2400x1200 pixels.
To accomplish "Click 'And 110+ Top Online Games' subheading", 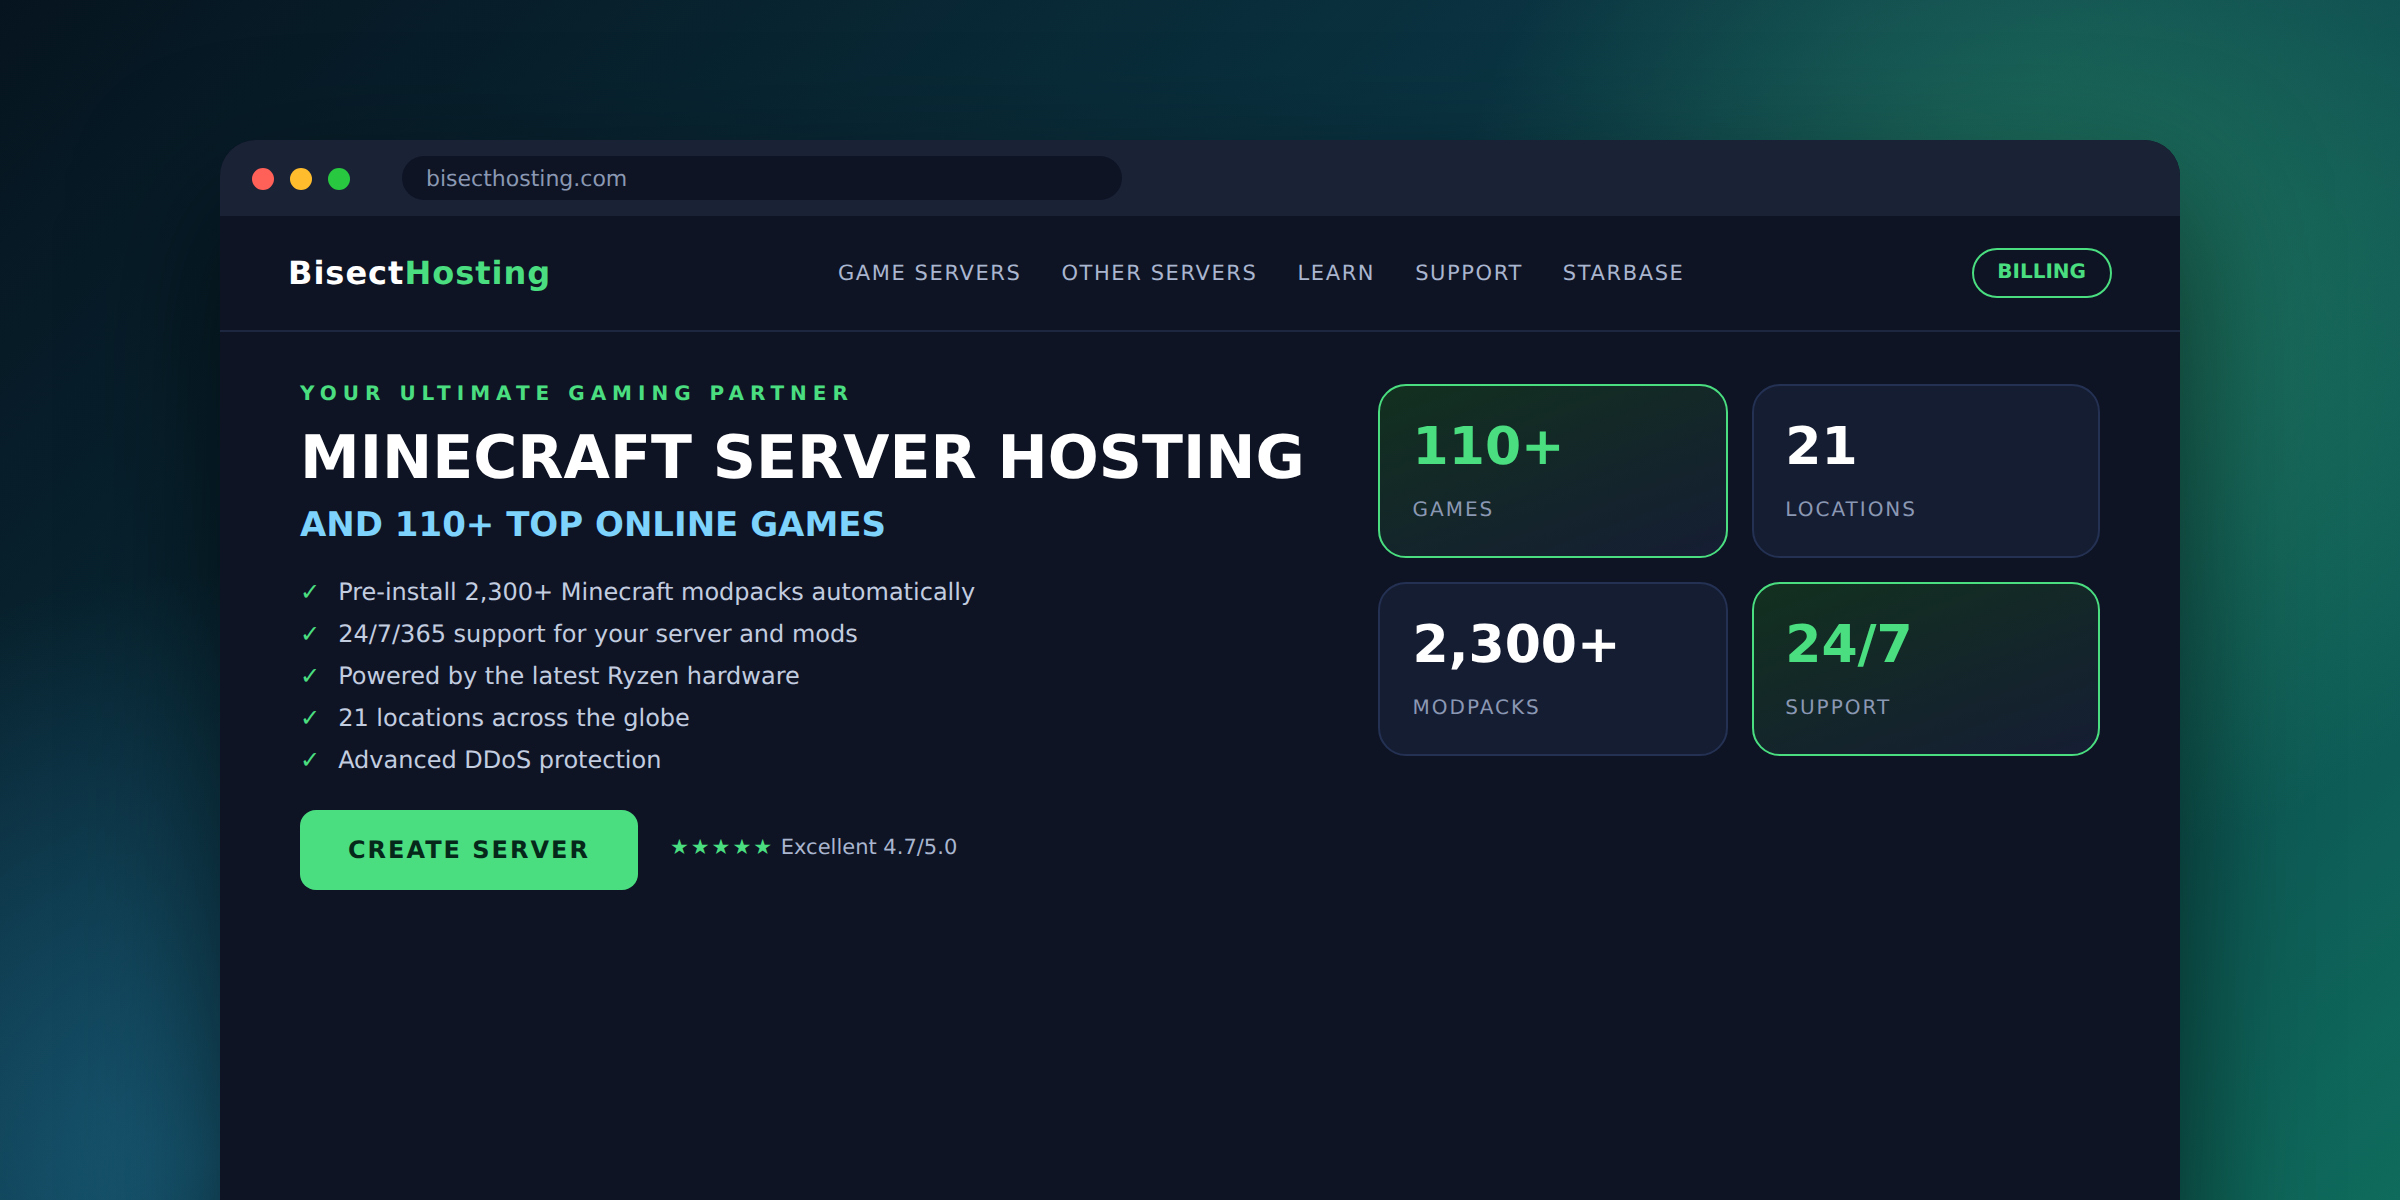I will pos(592,524).
